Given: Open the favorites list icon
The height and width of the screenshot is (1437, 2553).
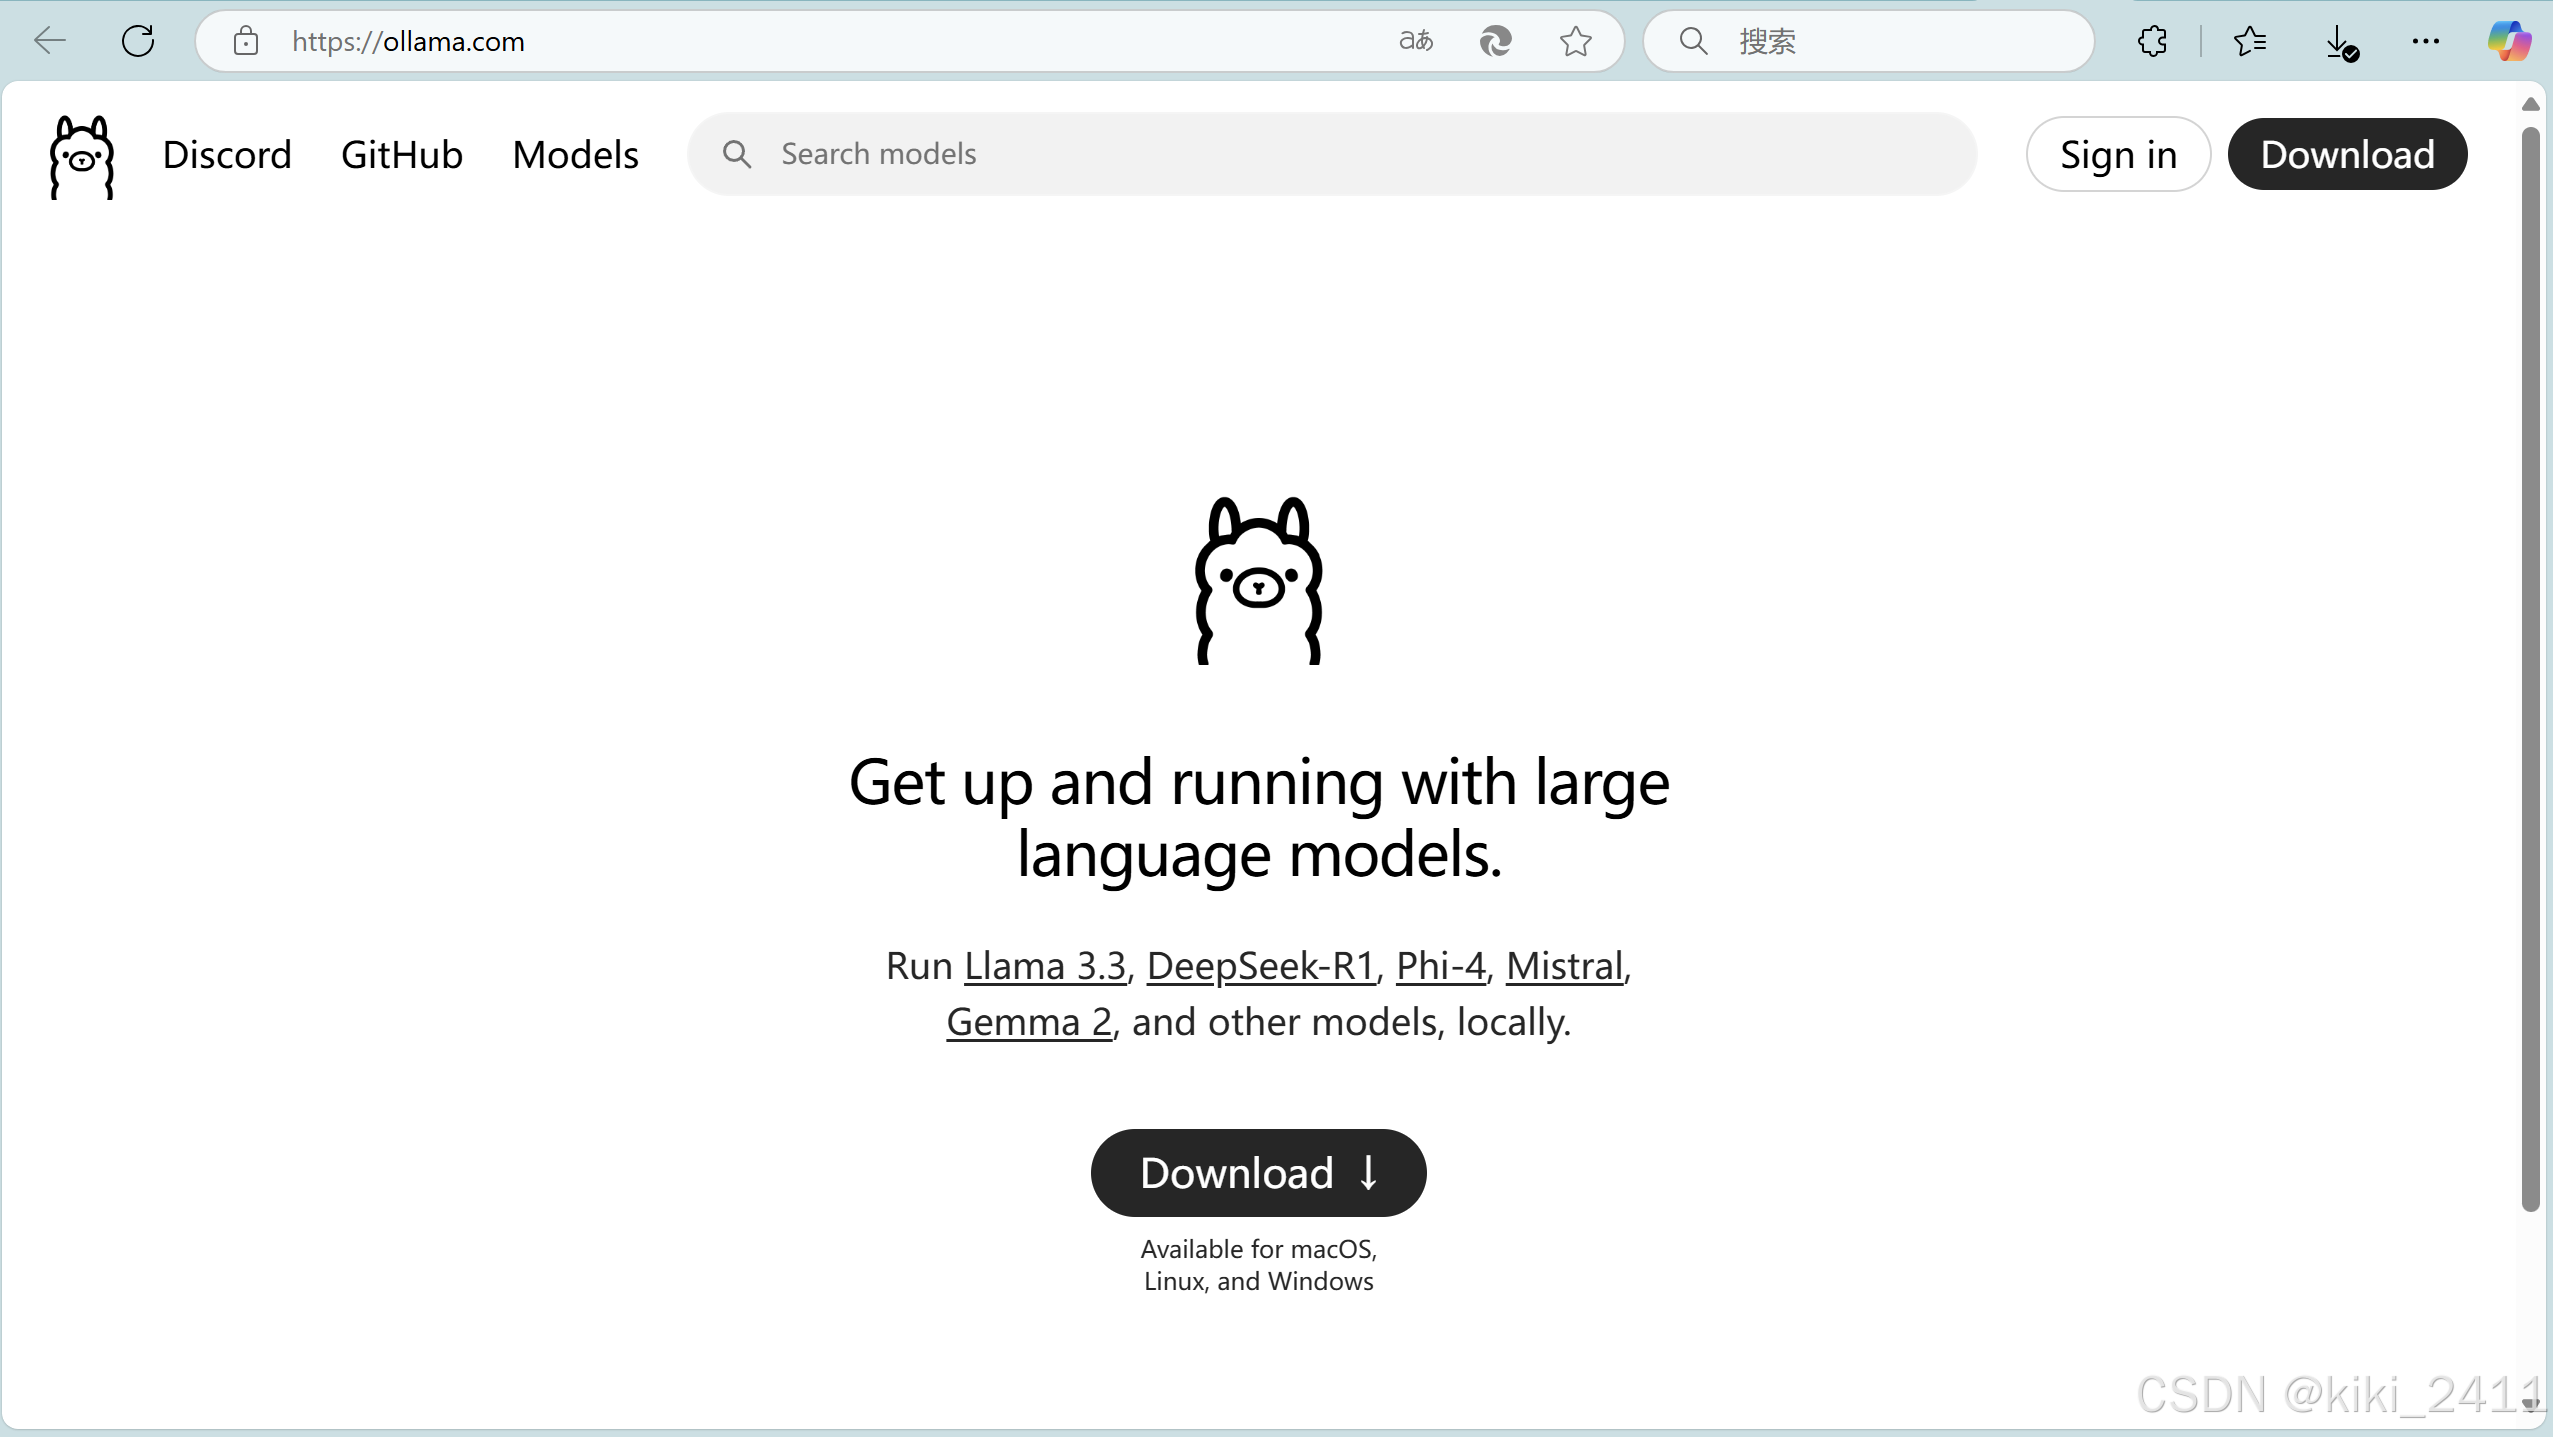Looking at the screenshot, I should [2249, 41].
